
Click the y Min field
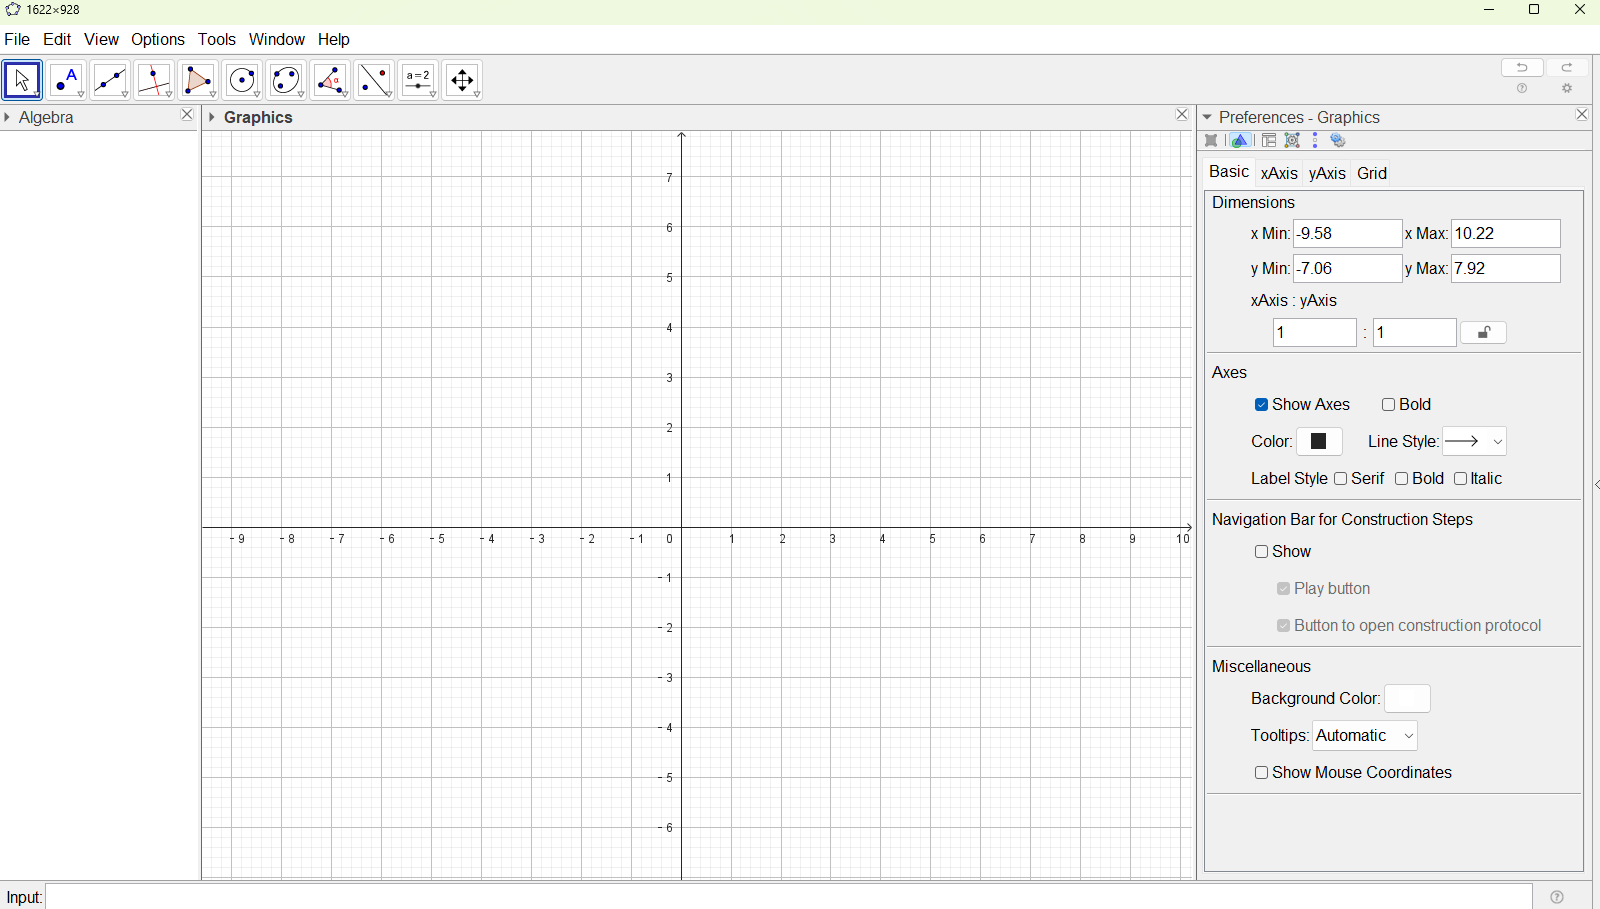[1348, 269]
